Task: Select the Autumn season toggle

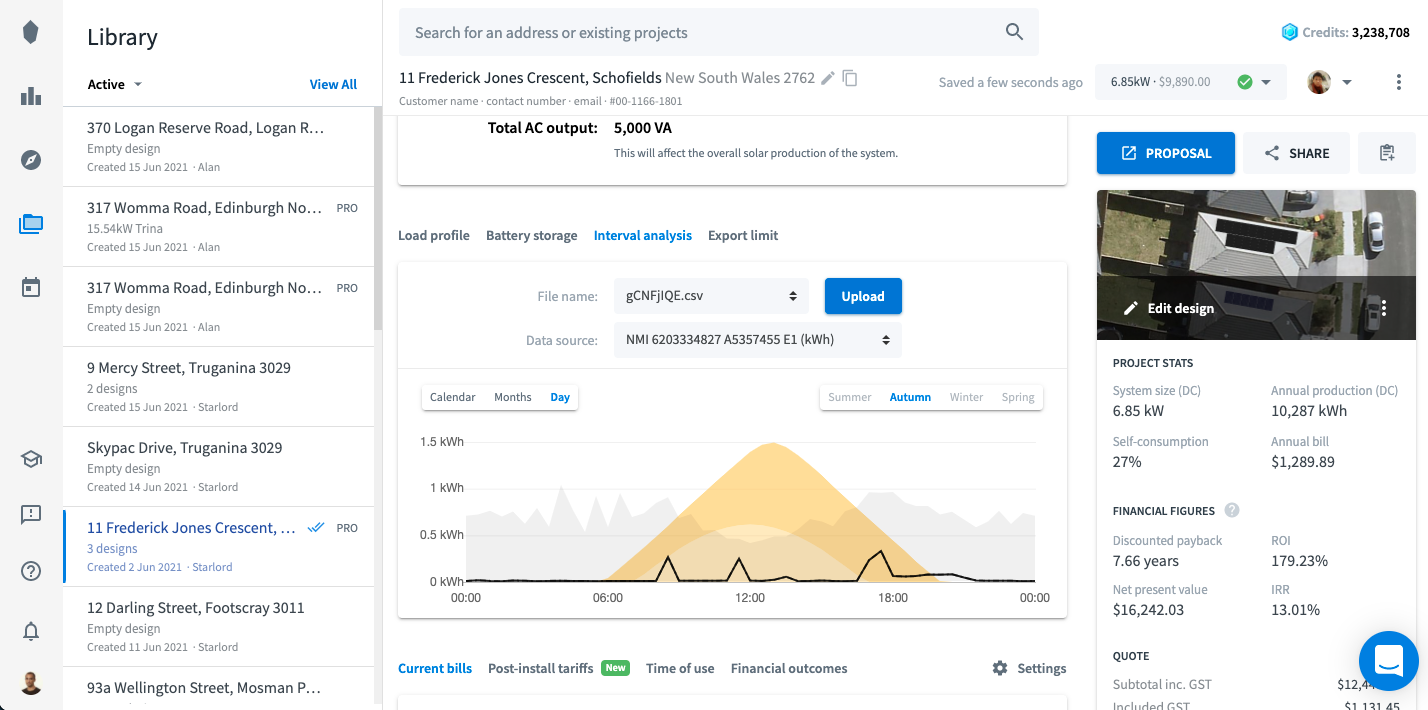Action: coord(910,397)
